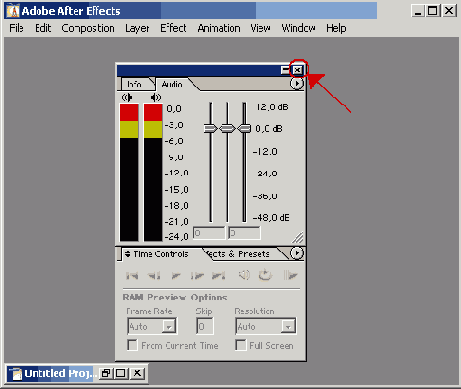Click the RAM Preview icon

(290, 275)
